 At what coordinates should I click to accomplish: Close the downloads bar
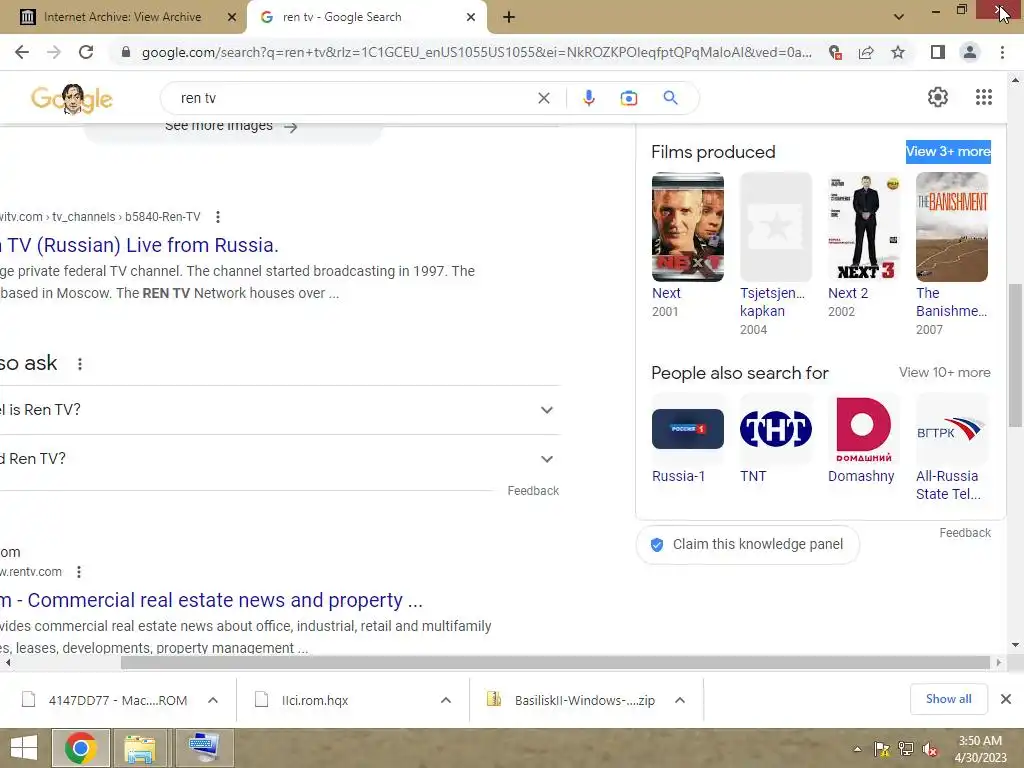pyautogui.click(x=1006, y=699)
